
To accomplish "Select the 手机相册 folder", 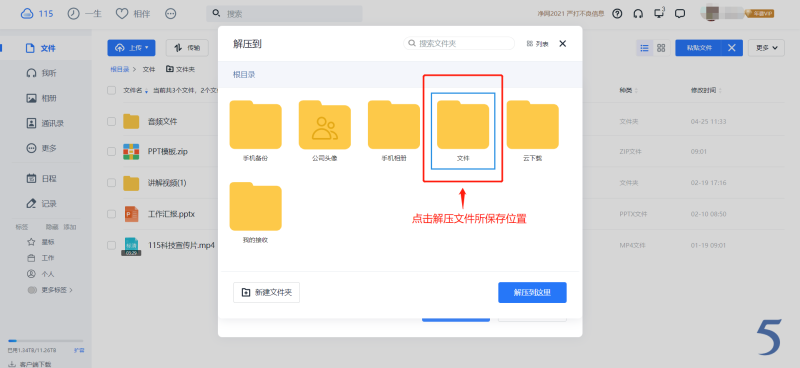I will point(394,131).
